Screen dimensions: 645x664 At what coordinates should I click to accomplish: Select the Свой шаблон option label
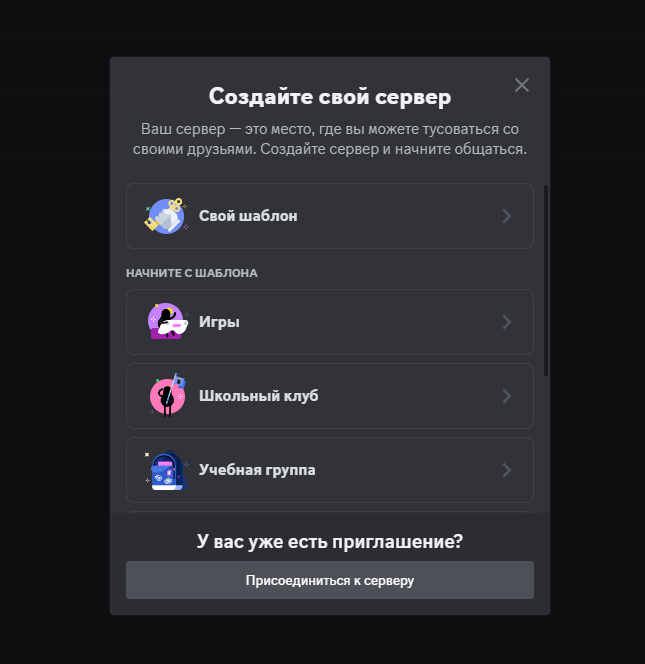[248, 216]
